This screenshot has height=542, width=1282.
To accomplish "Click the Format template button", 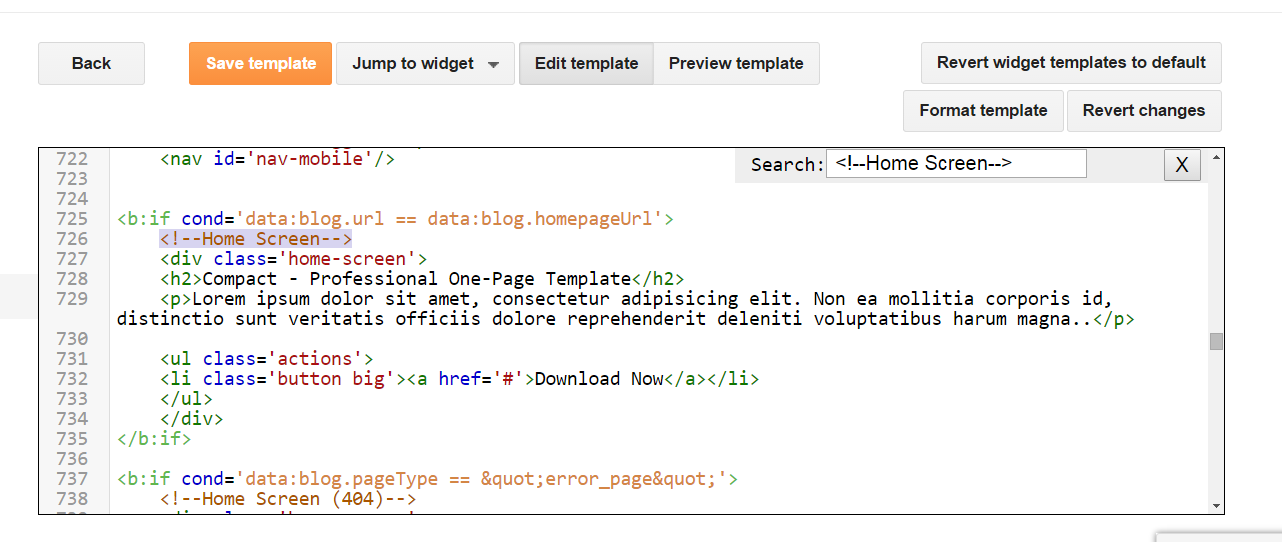I will (983, 110).
